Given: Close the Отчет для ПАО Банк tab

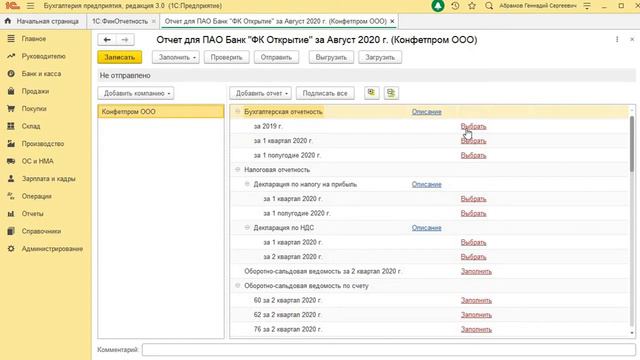Looking at the screenshot, I should coord(392,21).
